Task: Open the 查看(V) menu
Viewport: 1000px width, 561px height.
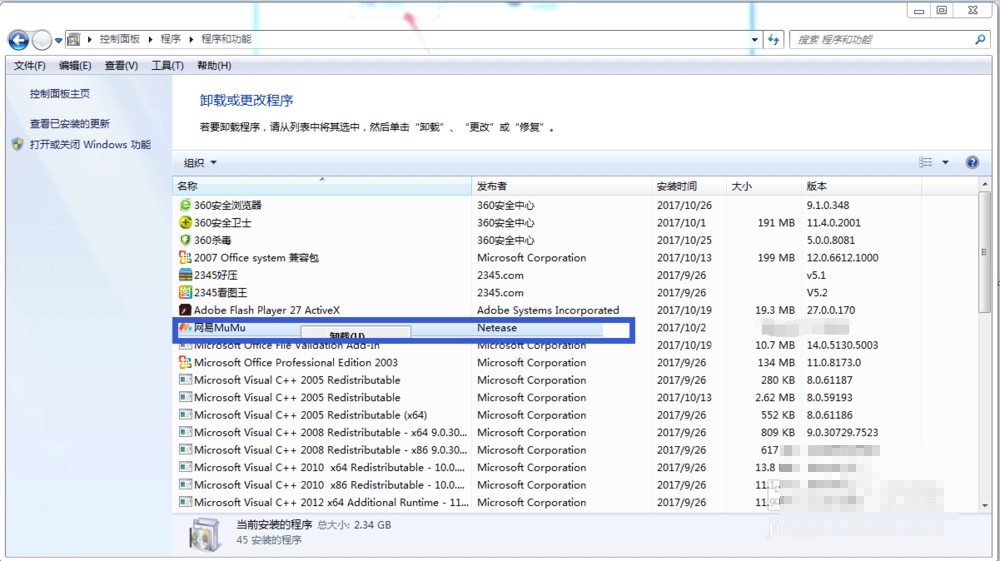Action: click(x=121, y=66)
